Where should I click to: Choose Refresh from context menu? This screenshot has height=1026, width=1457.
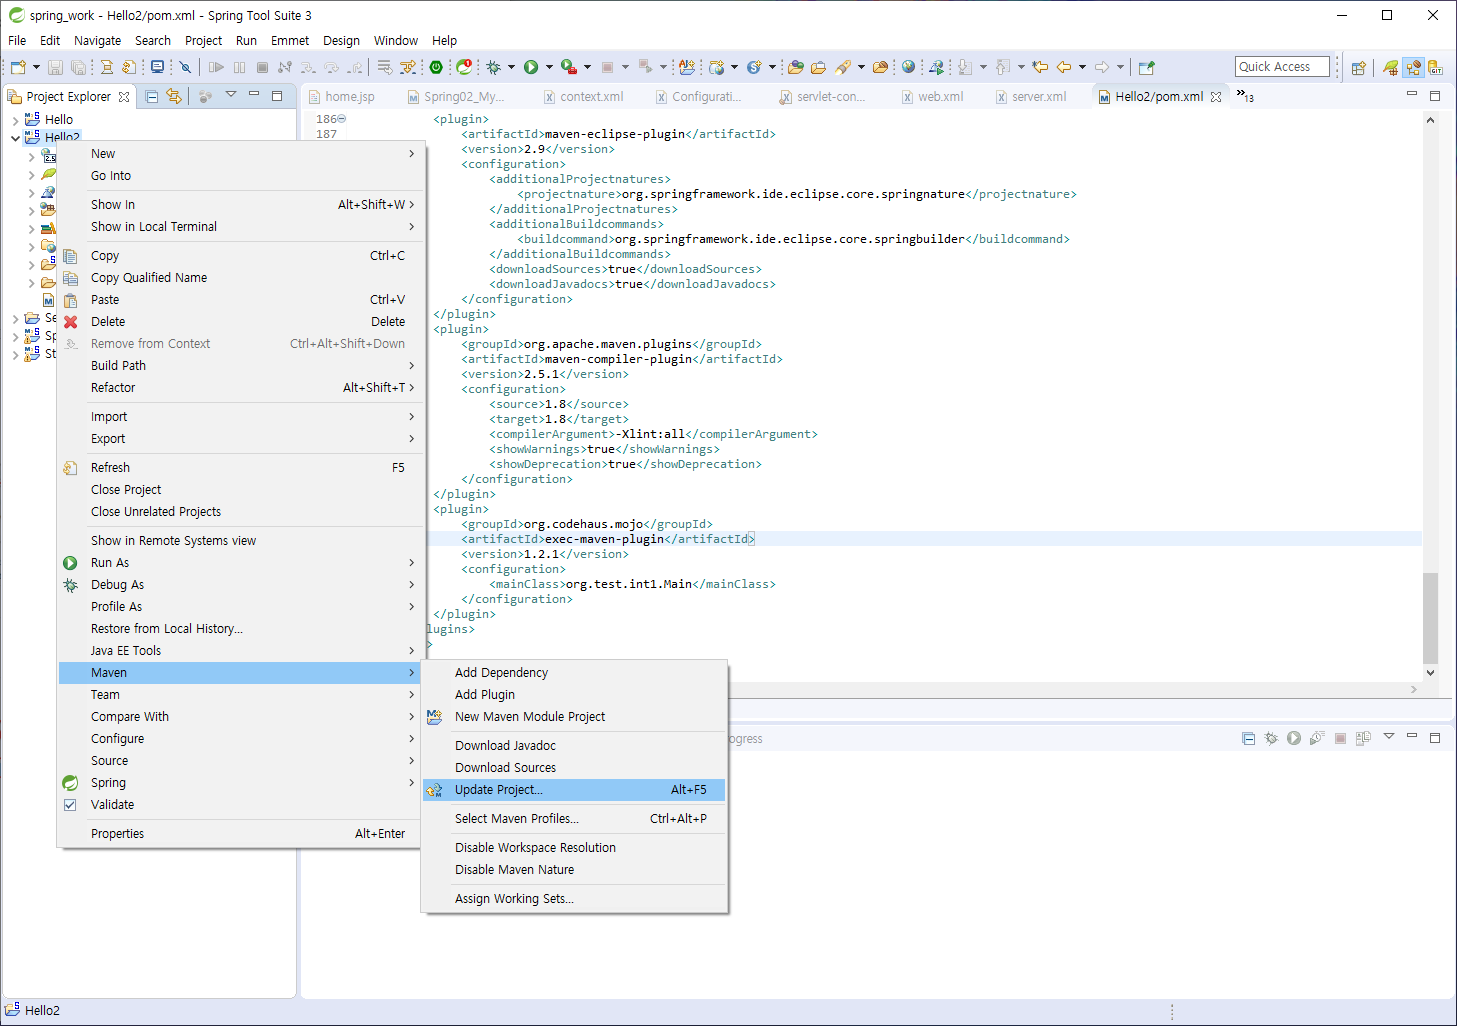tap(240, 468)
